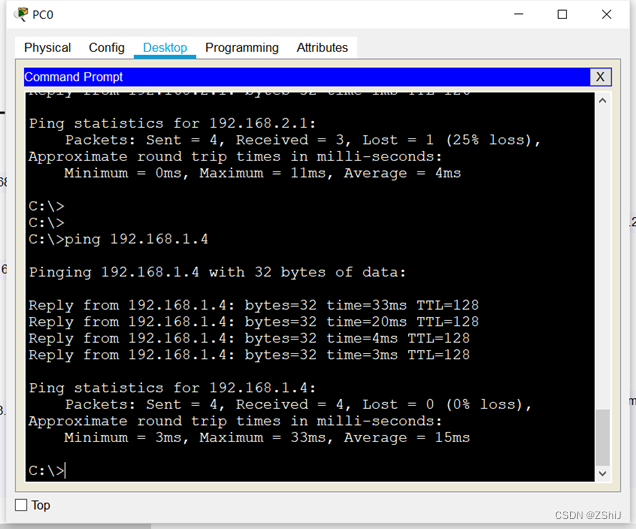
Task: Click the reply line with time=4ms
Action: tap(249, 339)
